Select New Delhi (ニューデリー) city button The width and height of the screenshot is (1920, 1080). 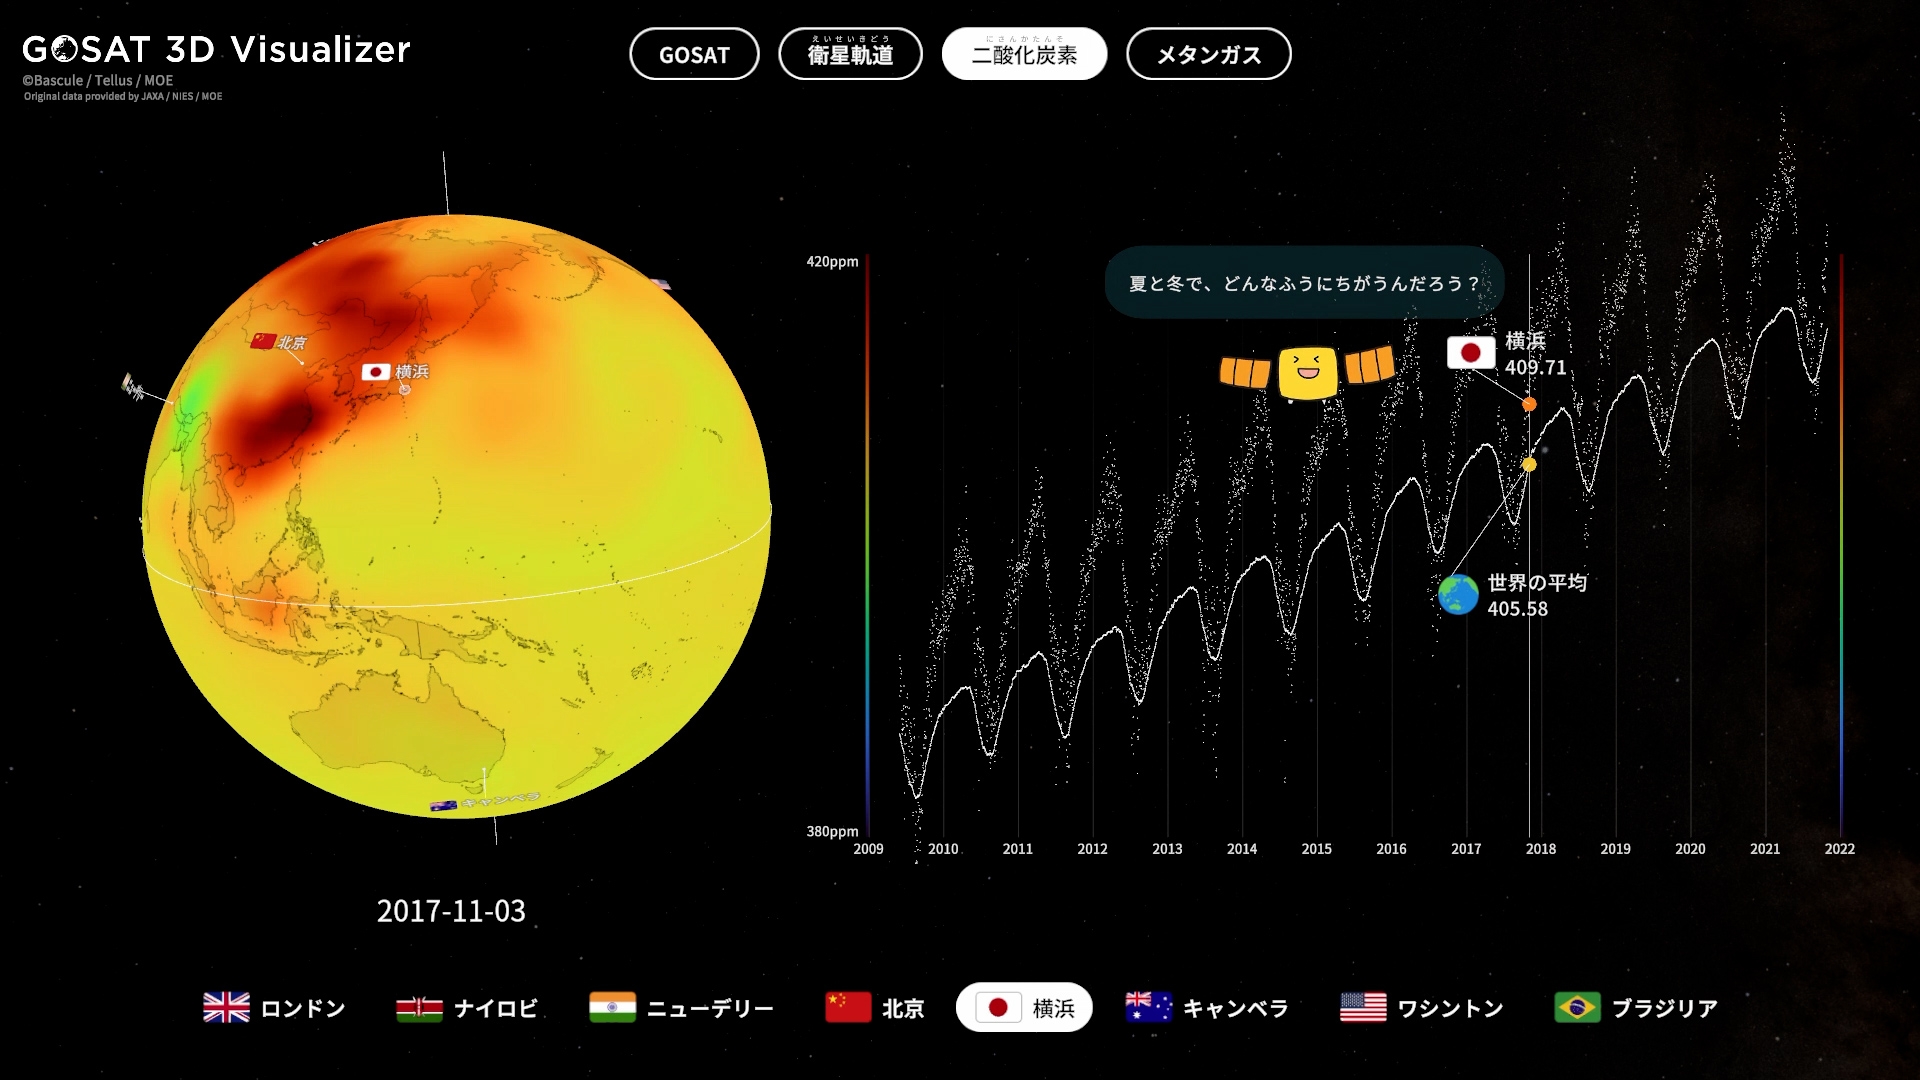(x=682, y=1008)
